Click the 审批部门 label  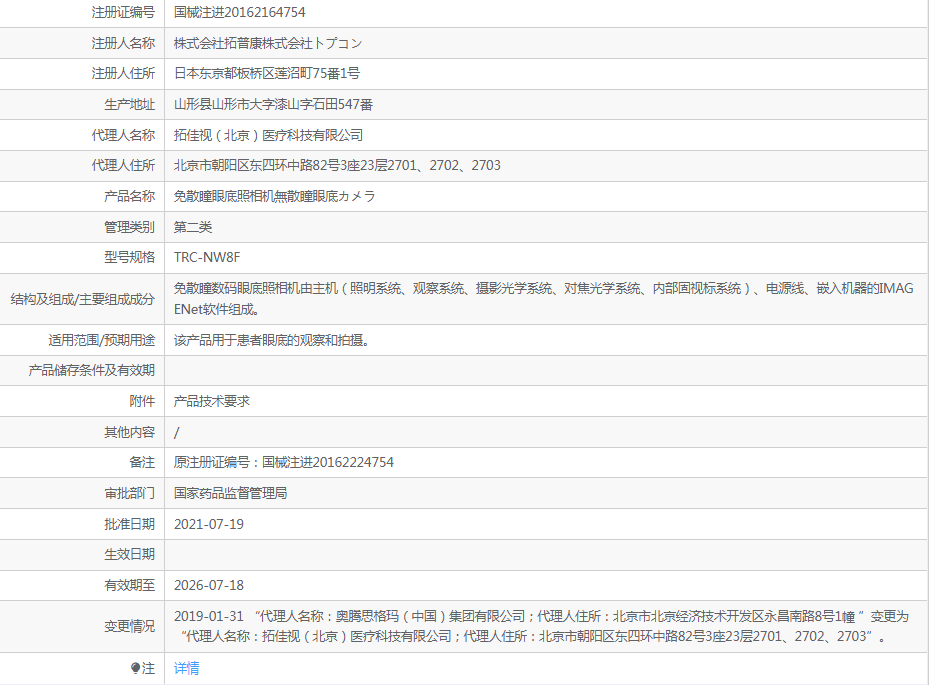click(x=130, y=493)
